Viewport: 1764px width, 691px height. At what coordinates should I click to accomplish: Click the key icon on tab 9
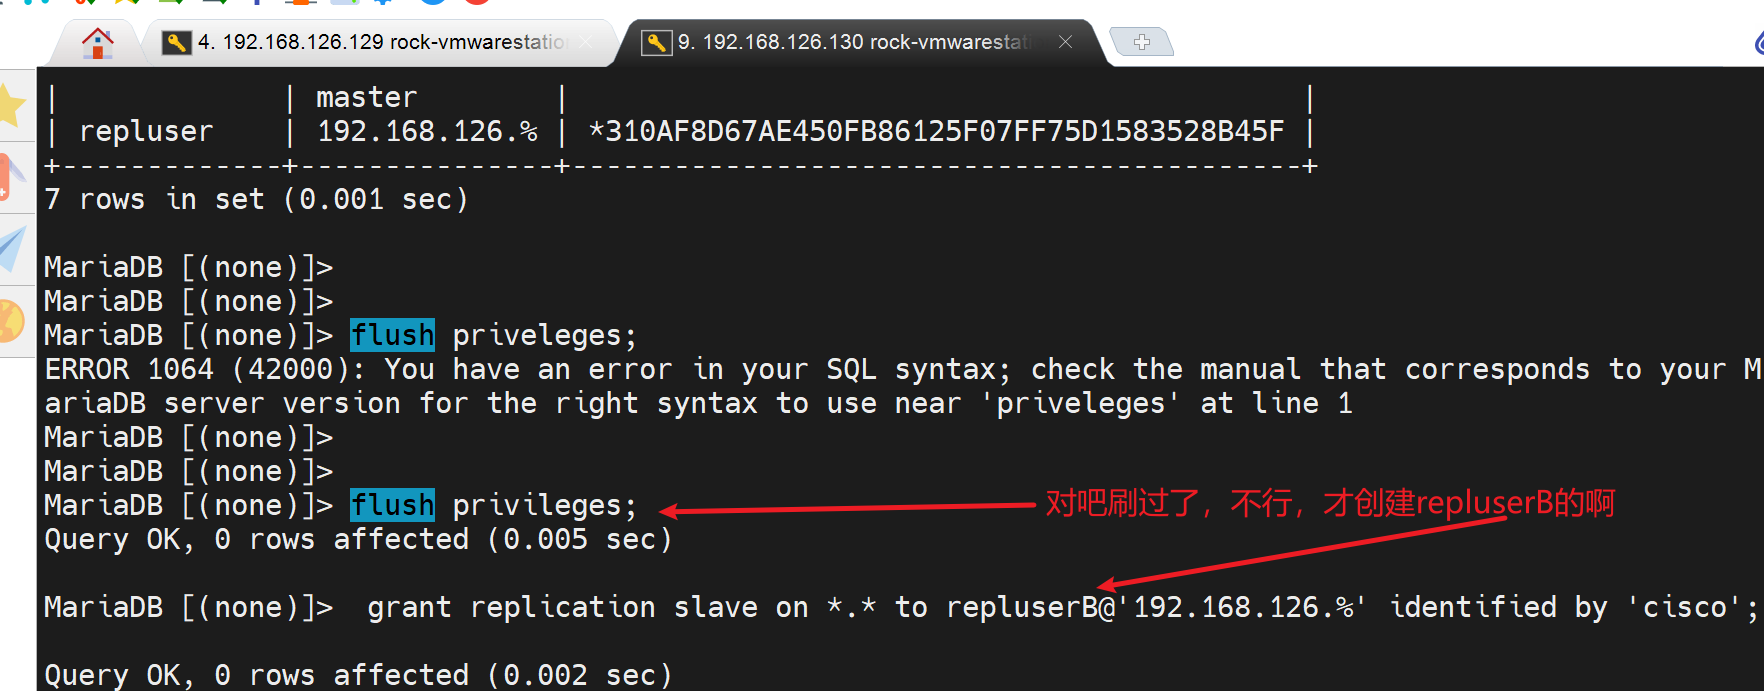click(656, 42)
